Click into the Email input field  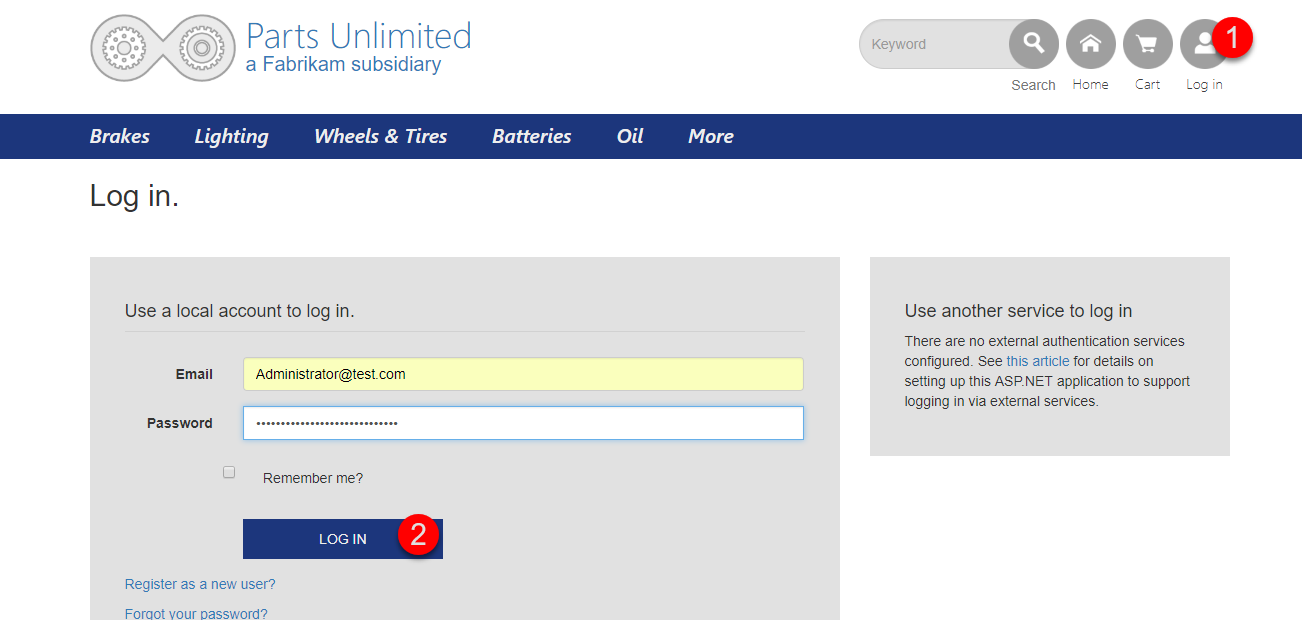[523, 374]
